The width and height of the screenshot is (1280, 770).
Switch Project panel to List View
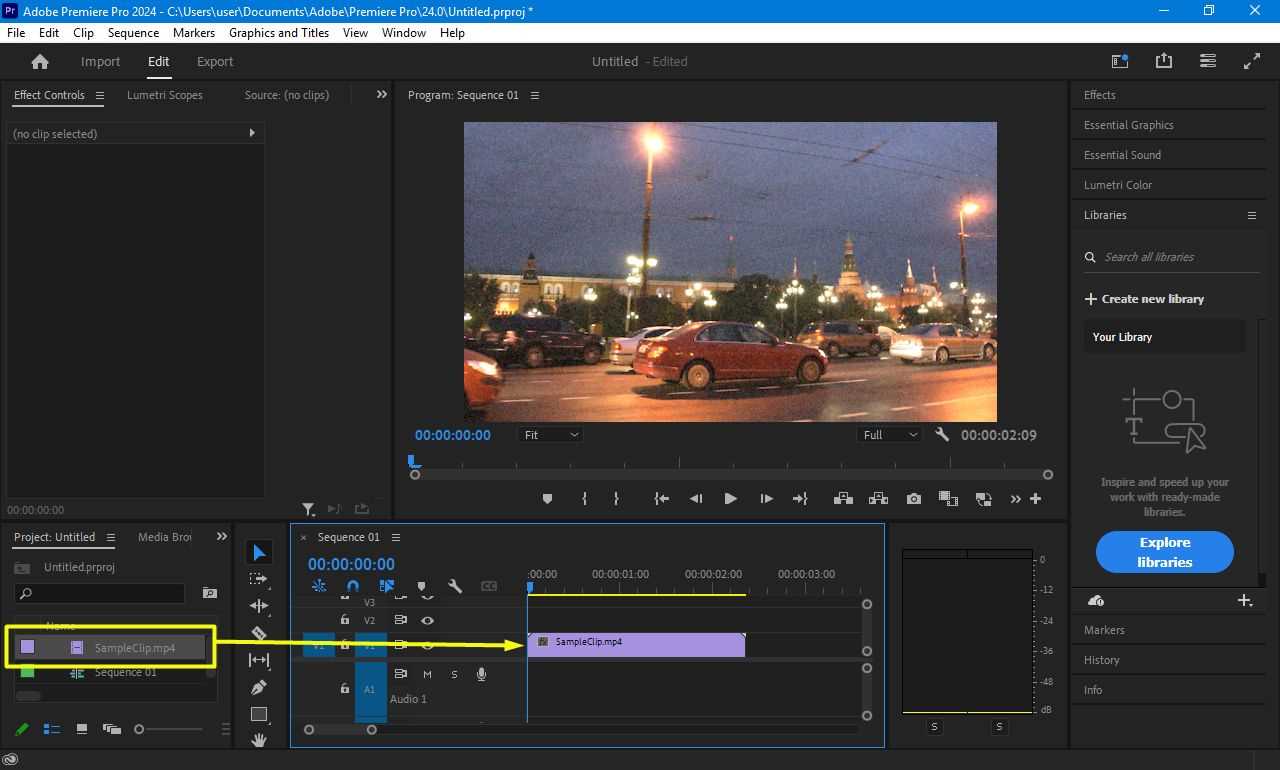coord(52,729)
